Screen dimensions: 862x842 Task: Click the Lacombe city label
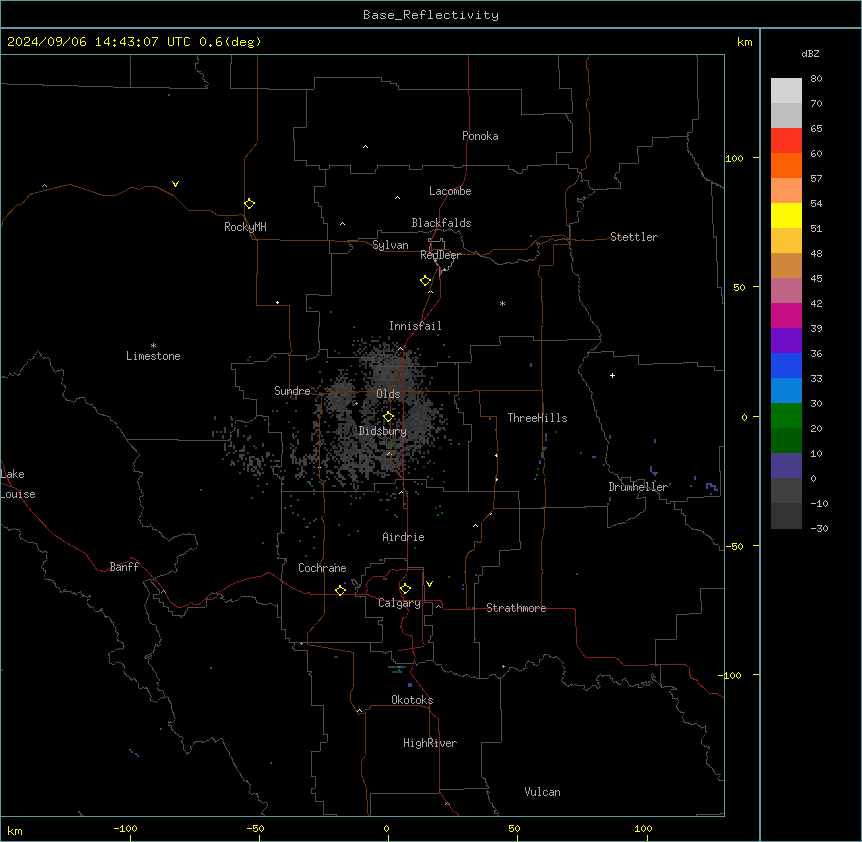450,191
